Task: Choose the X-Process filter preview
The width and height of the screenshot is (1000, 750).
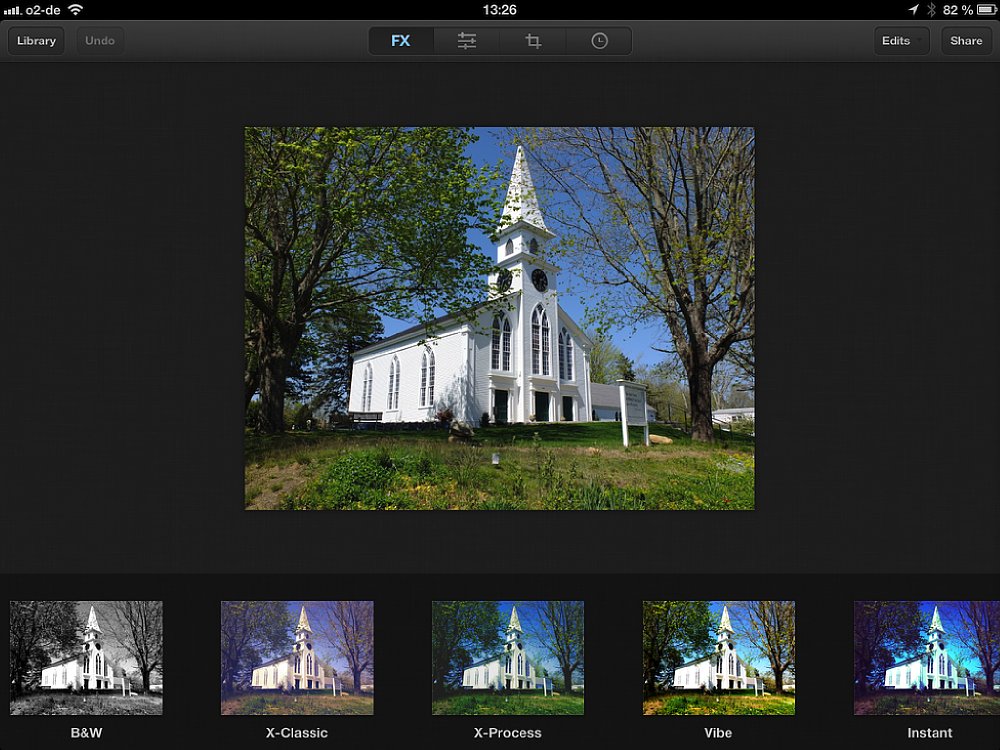Action: (508, 658)
